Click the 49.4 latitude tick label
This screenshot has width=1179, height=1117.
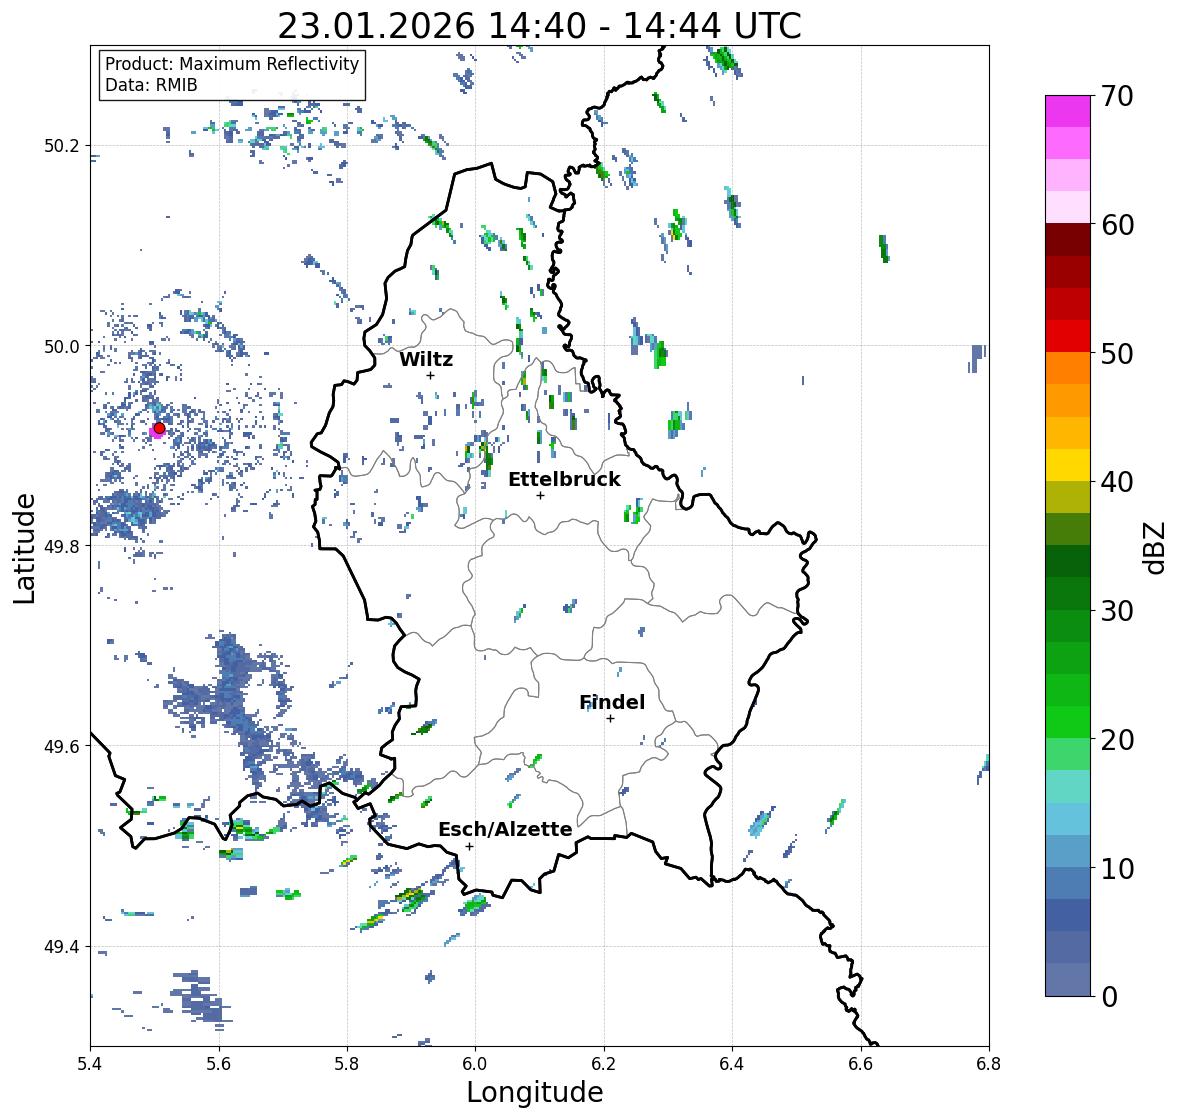click(62, 947)
